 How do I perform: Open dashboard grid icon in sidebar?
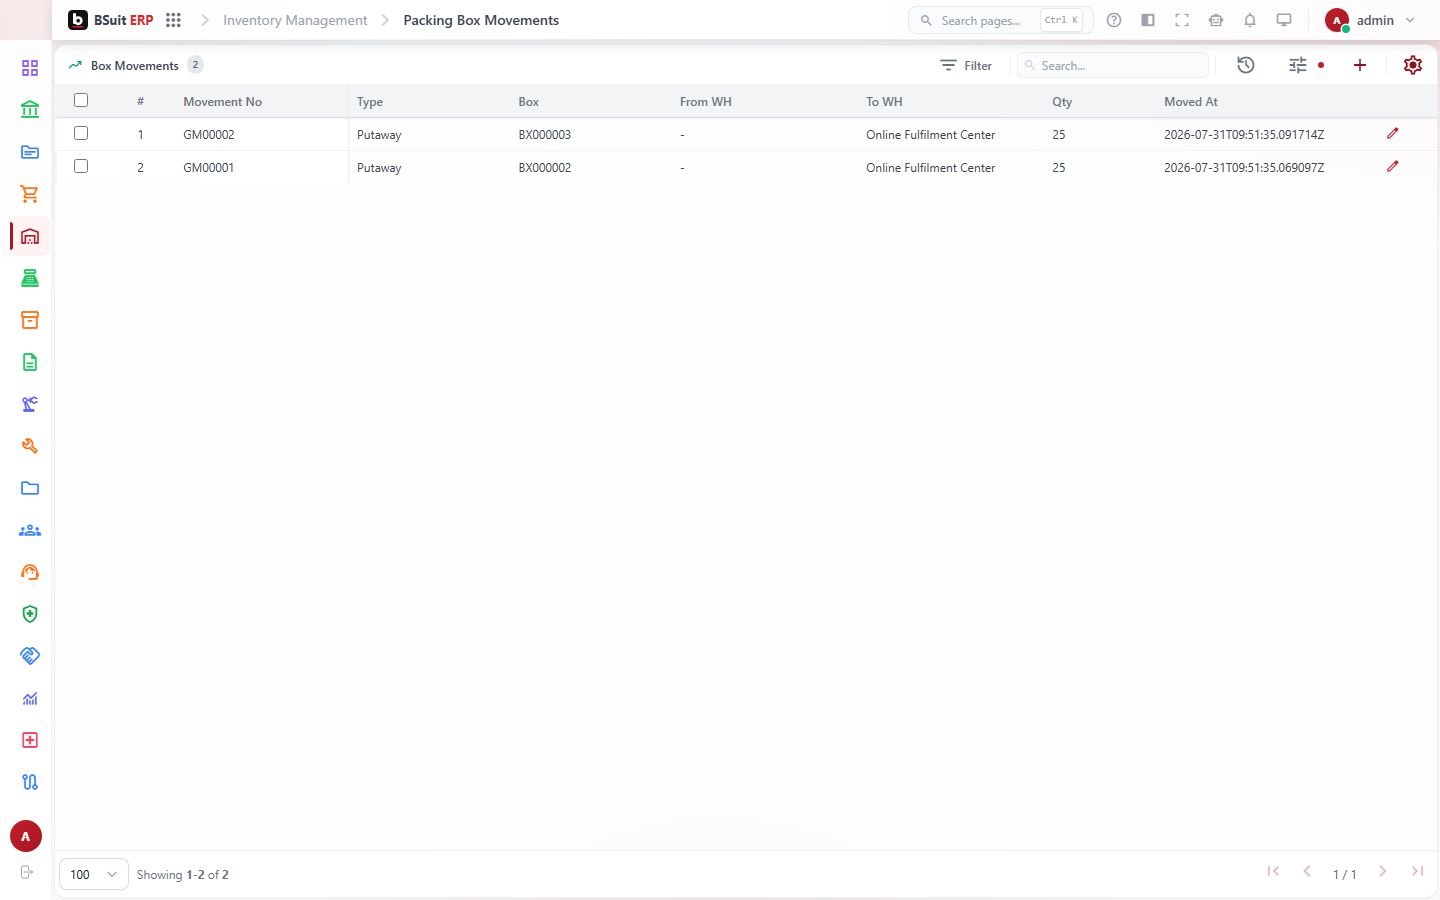click(30, 68)
